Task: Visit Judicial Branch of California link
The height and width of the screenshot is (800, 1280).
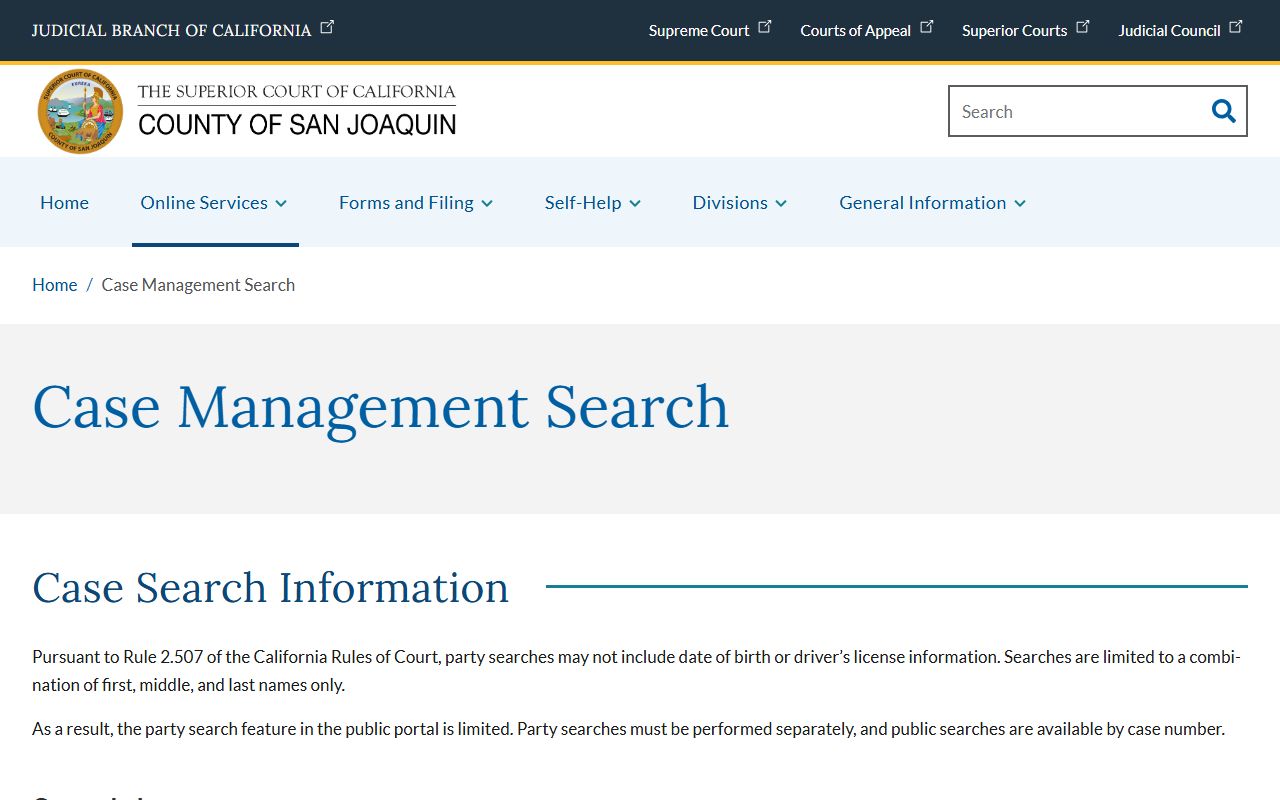Action: pyautogui.click(x=171, y=30)
